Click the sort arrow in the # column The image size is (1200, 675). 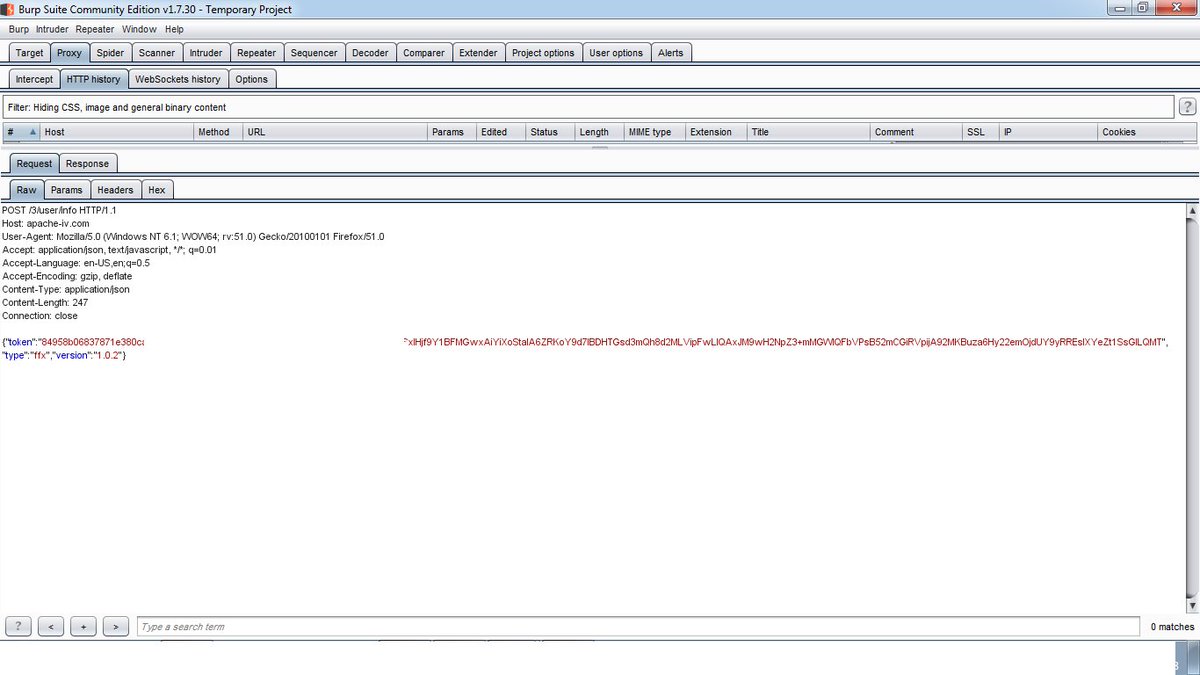click(32, 132)
